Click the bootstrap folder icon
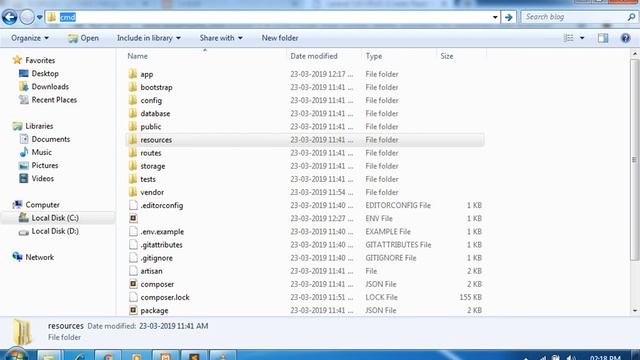Viewport: 640px width, 360px height. [133, 87]
